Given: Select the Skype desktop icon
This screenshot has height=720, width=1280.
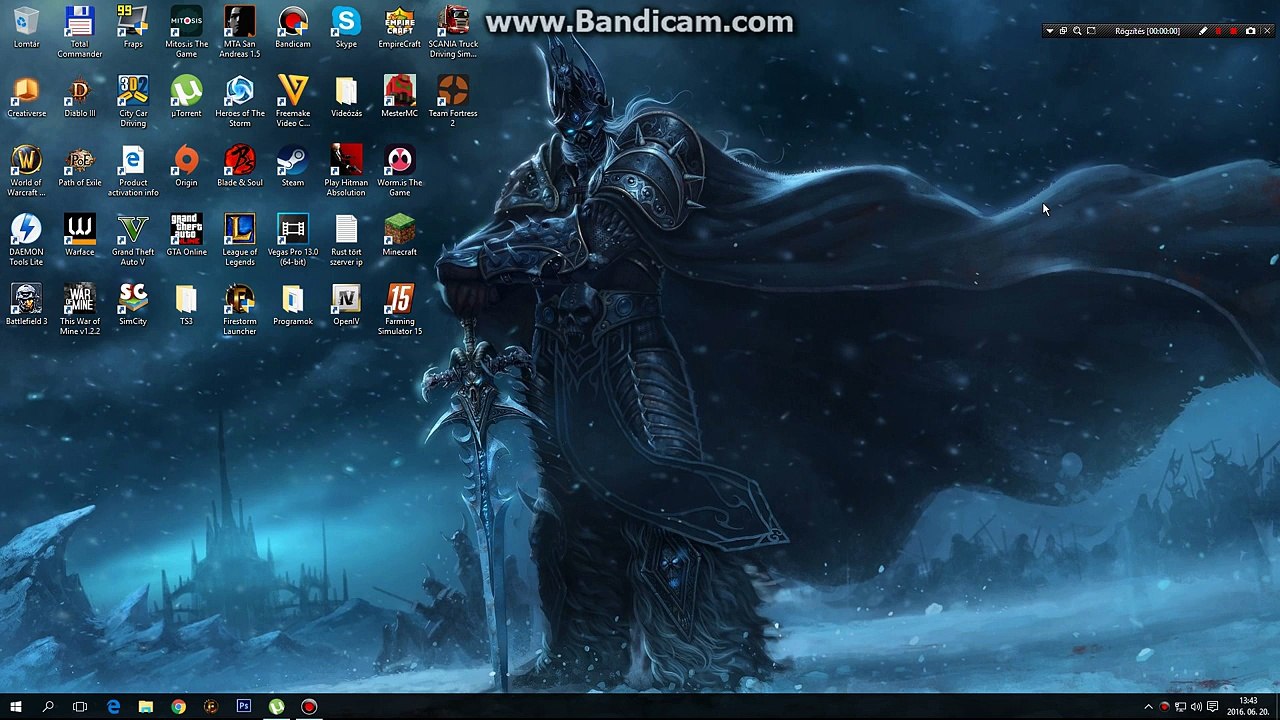Looking at the screenshot, I should (346, 28).
